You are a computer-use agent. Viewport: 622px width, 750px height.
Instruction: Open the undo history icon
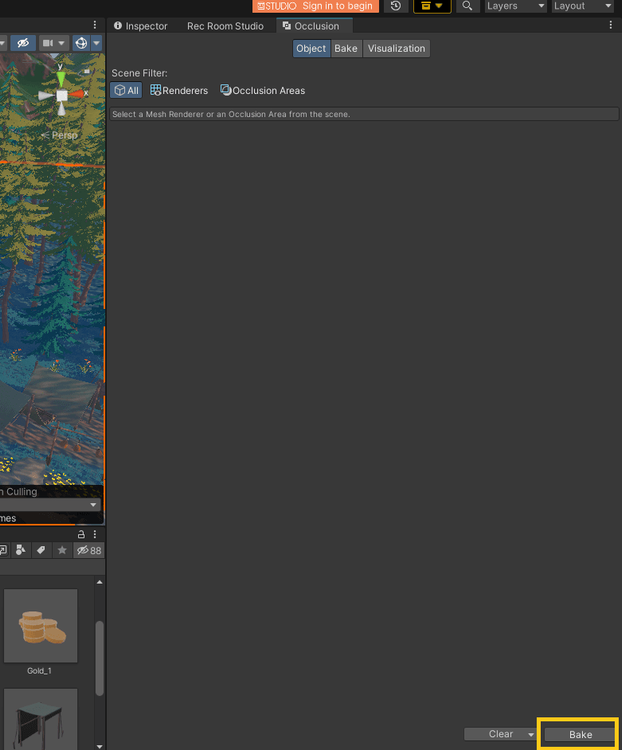[x=396, y=6]
